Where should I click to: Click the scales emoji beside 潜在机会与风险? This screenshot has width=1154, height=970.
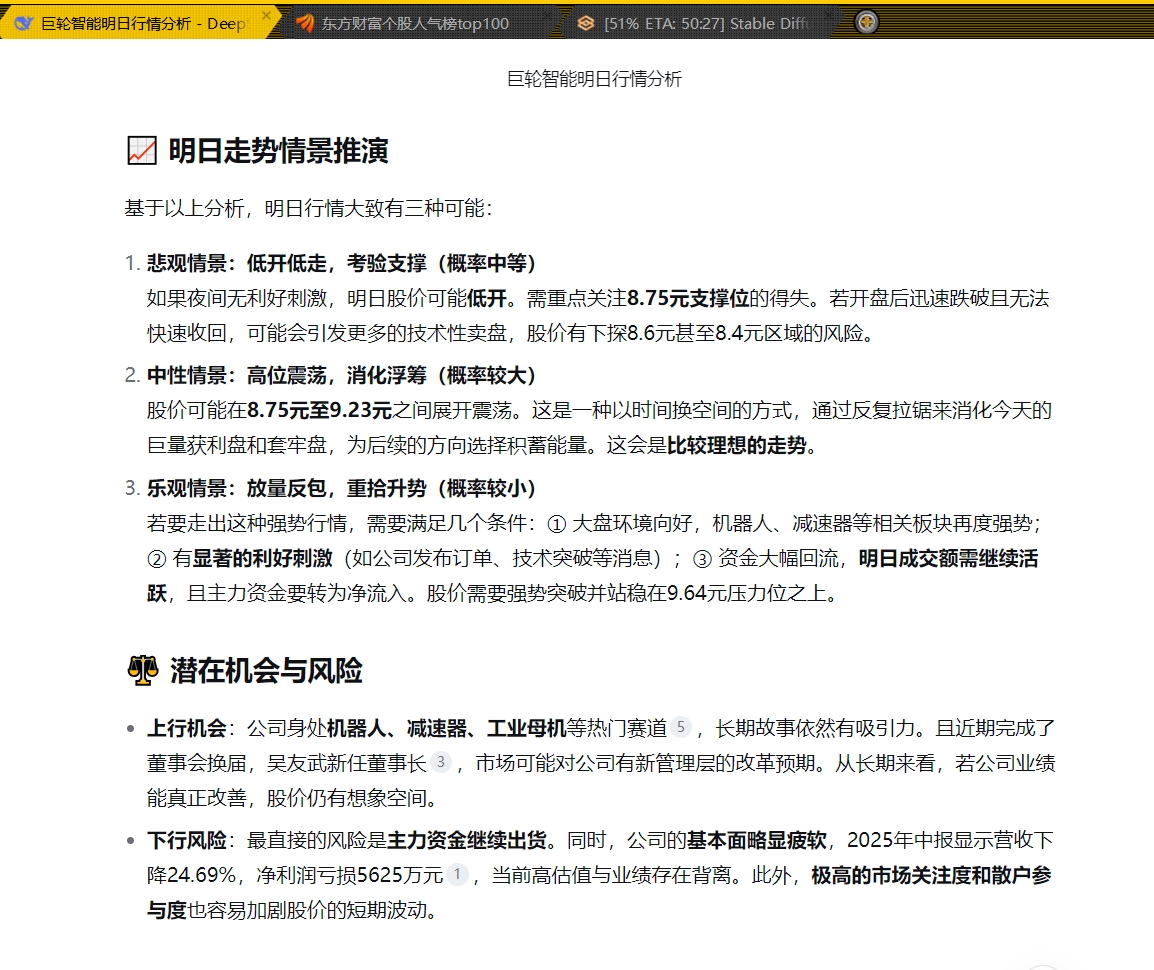point(143,670)
